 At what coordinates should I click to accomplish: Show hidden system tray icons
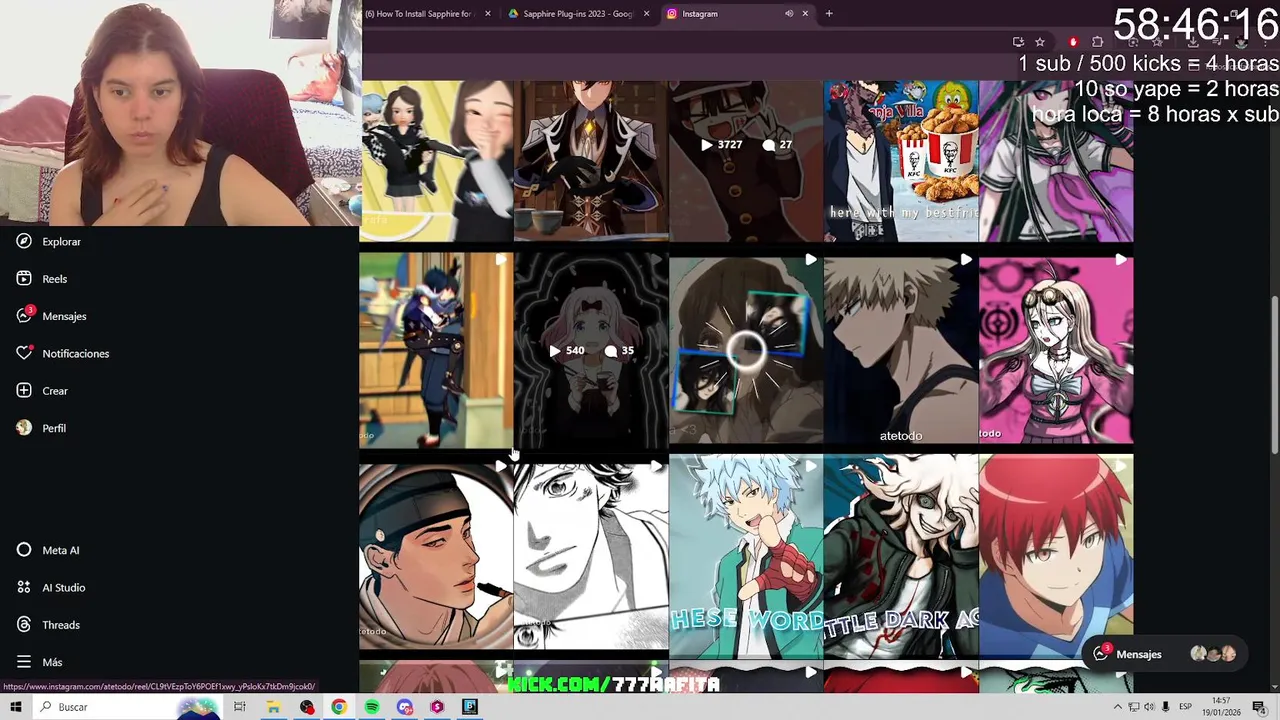(1118, 707)
